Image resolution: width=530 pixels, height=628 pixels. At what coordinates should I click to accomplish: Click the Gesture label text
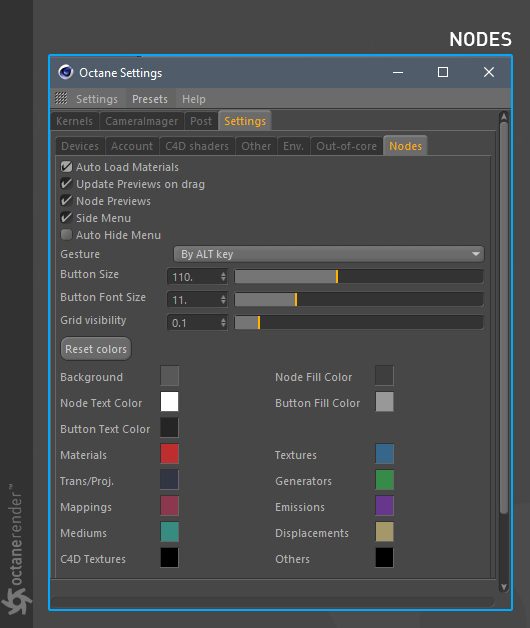pos(80,254)
